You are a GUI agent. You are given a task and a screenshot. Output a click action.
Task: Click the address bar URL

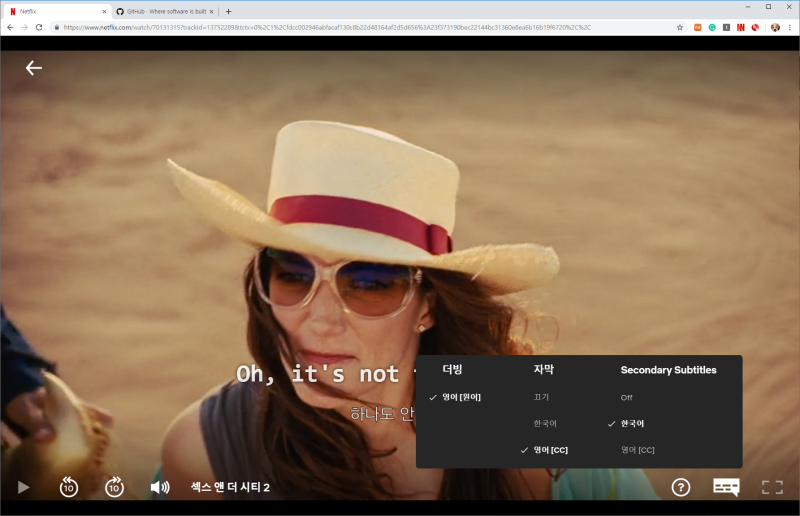tap(327, 28)
